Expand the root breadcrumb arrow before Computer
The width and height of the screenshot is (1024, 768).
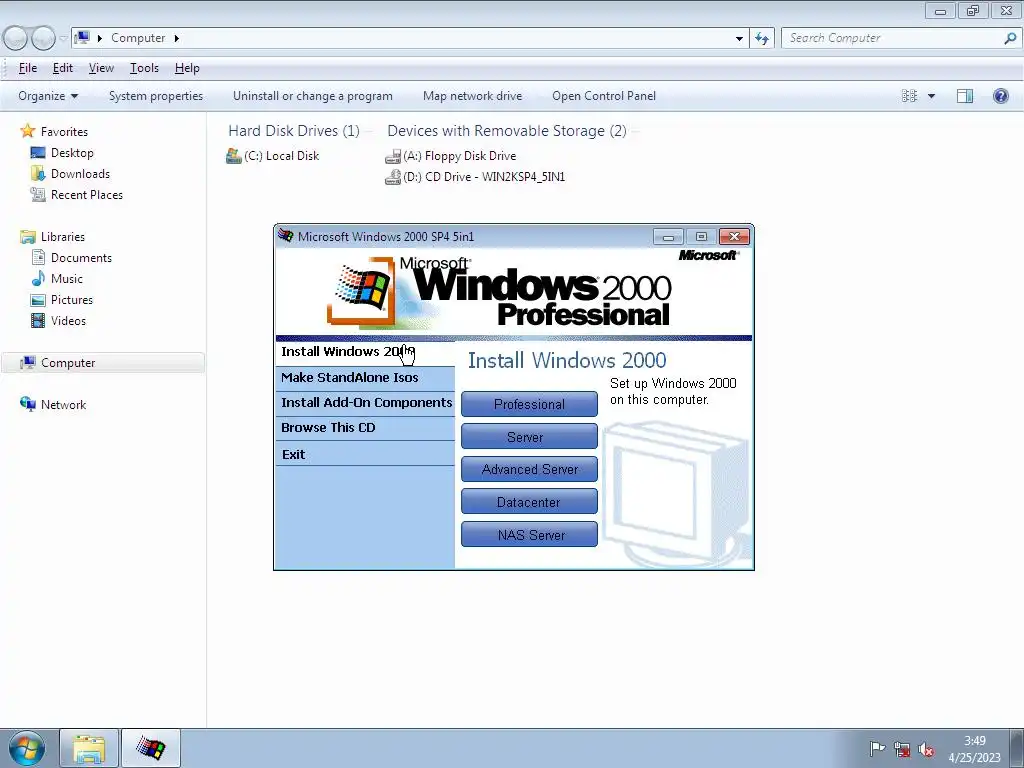click(100, 38)
